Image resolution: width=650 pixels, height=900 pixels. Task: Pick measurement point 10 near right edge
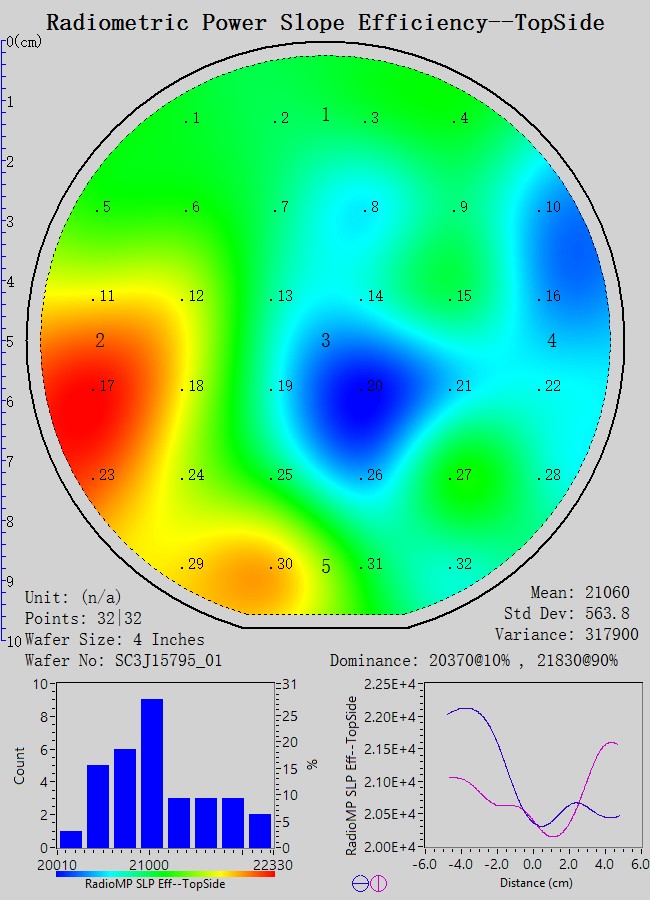click(x=549, y=208)
